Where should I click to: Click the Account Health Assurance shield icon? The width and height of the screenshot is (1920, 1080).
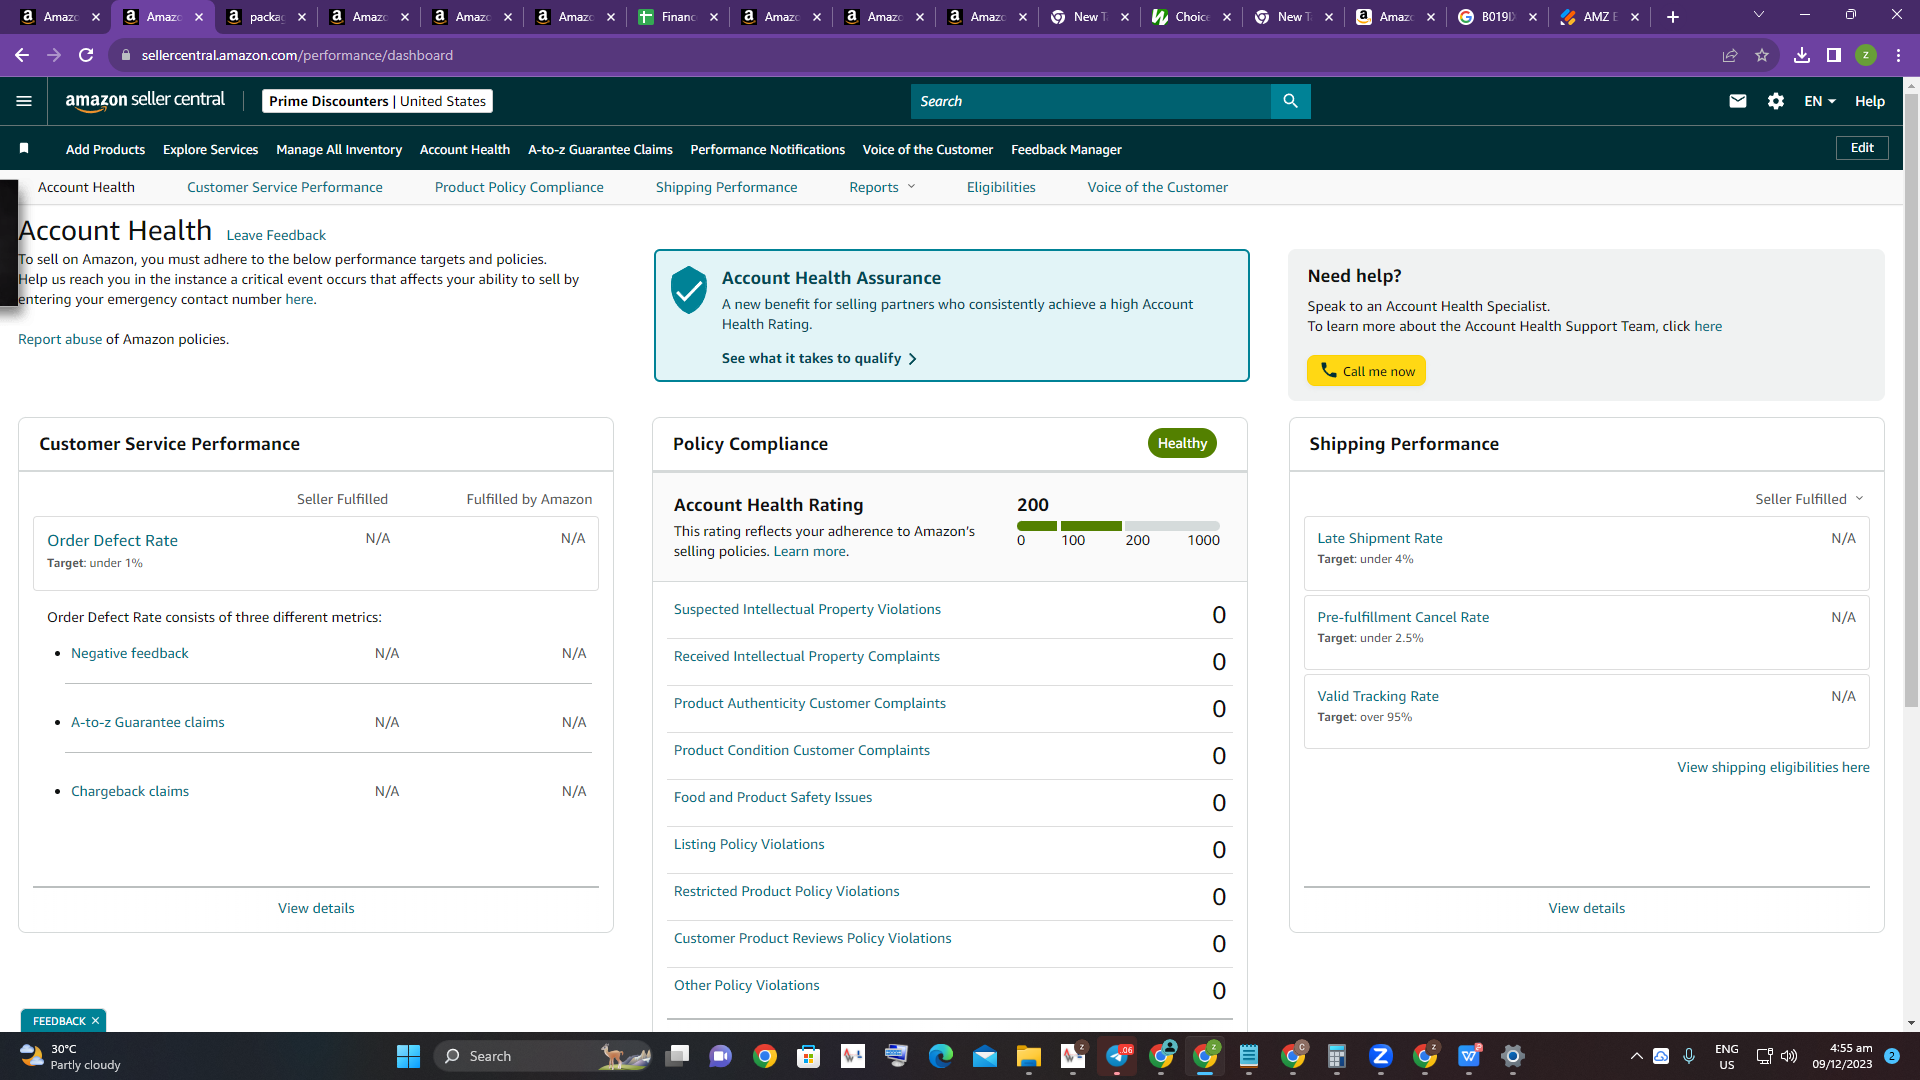click(689, 290)
